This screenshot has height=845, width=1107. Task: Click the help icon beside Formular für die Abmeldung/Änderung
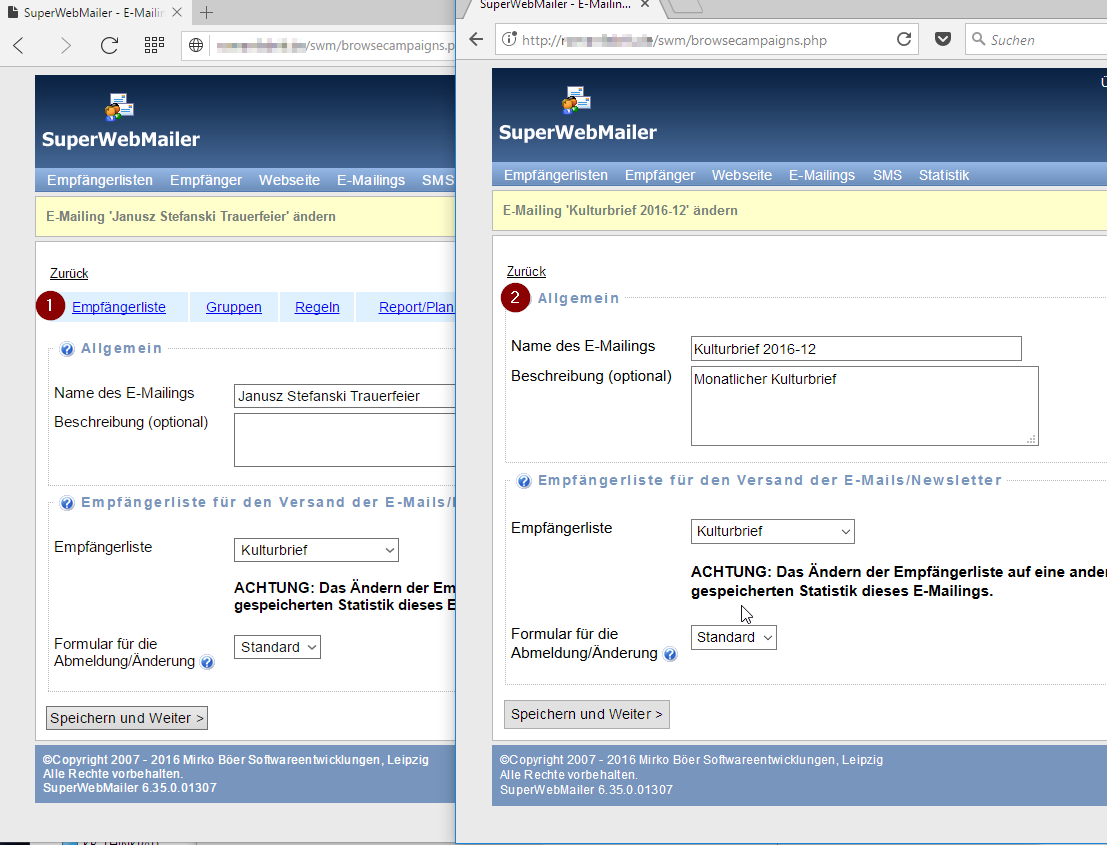(x=670, y=654)
